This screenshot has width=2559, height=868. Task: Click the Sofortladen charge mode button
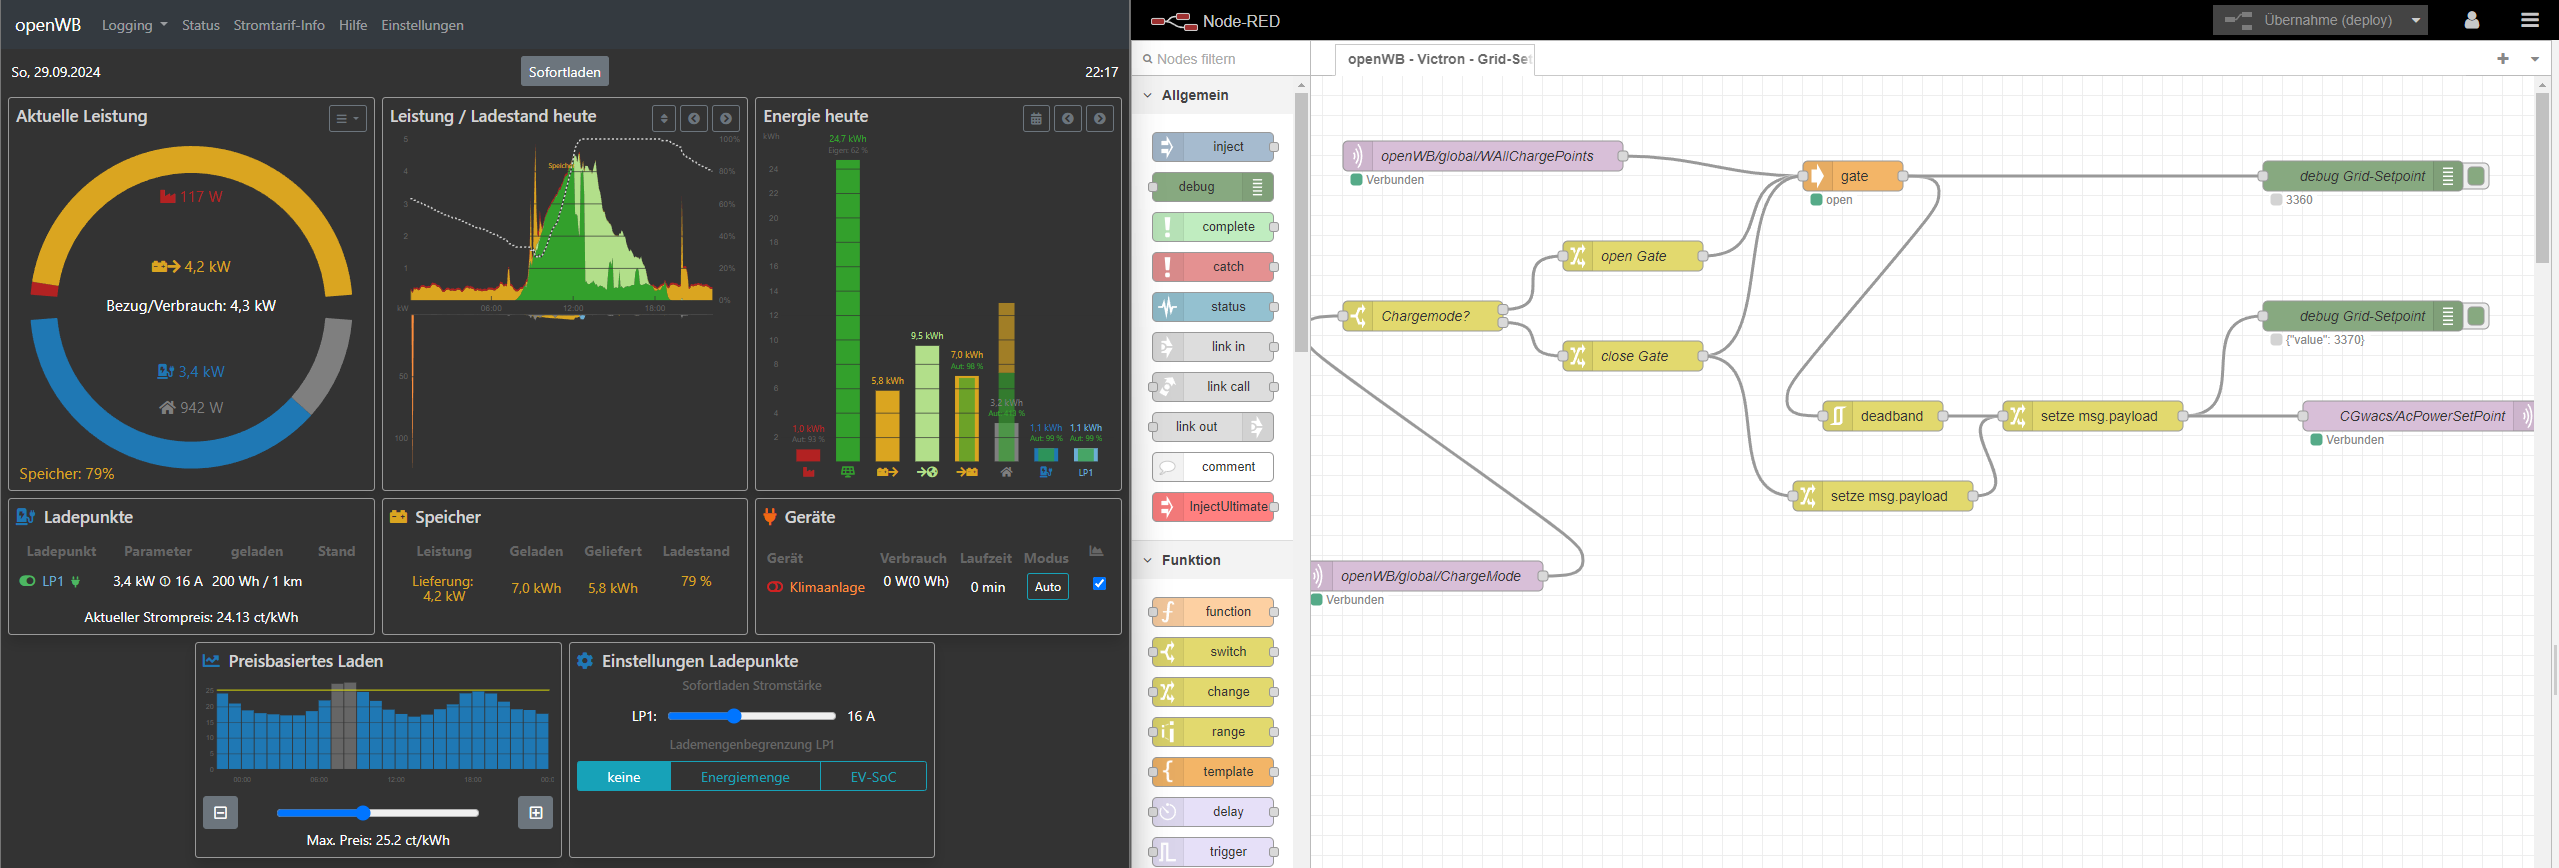(564, 72)
